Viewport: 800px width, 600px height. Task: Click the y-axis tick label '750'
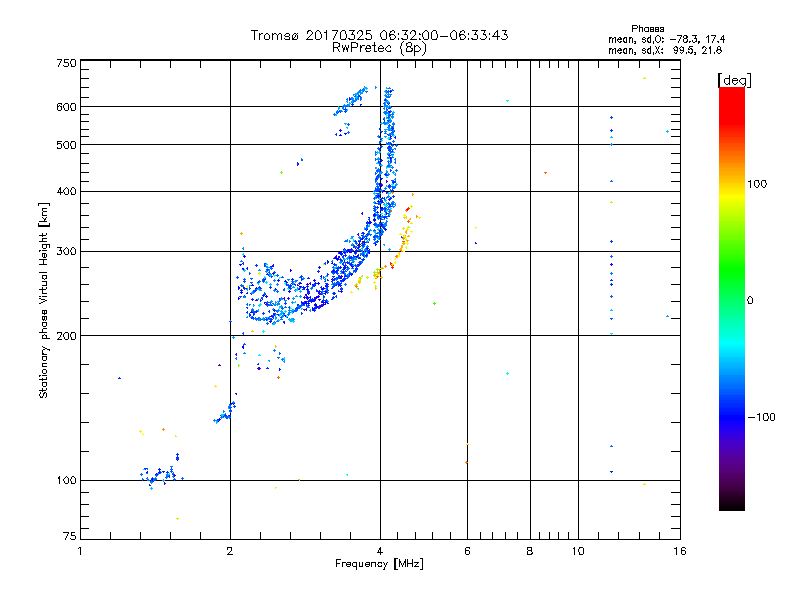click(67, 63)
